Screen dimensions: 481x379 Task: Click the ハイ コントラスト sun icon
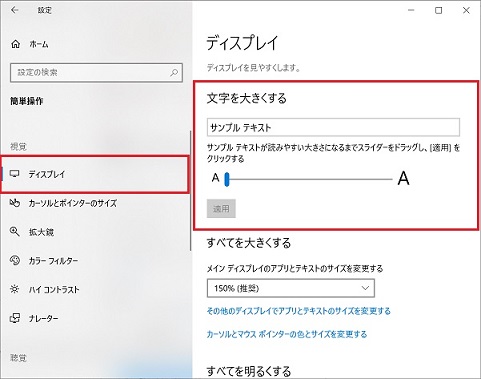(15, 289)
